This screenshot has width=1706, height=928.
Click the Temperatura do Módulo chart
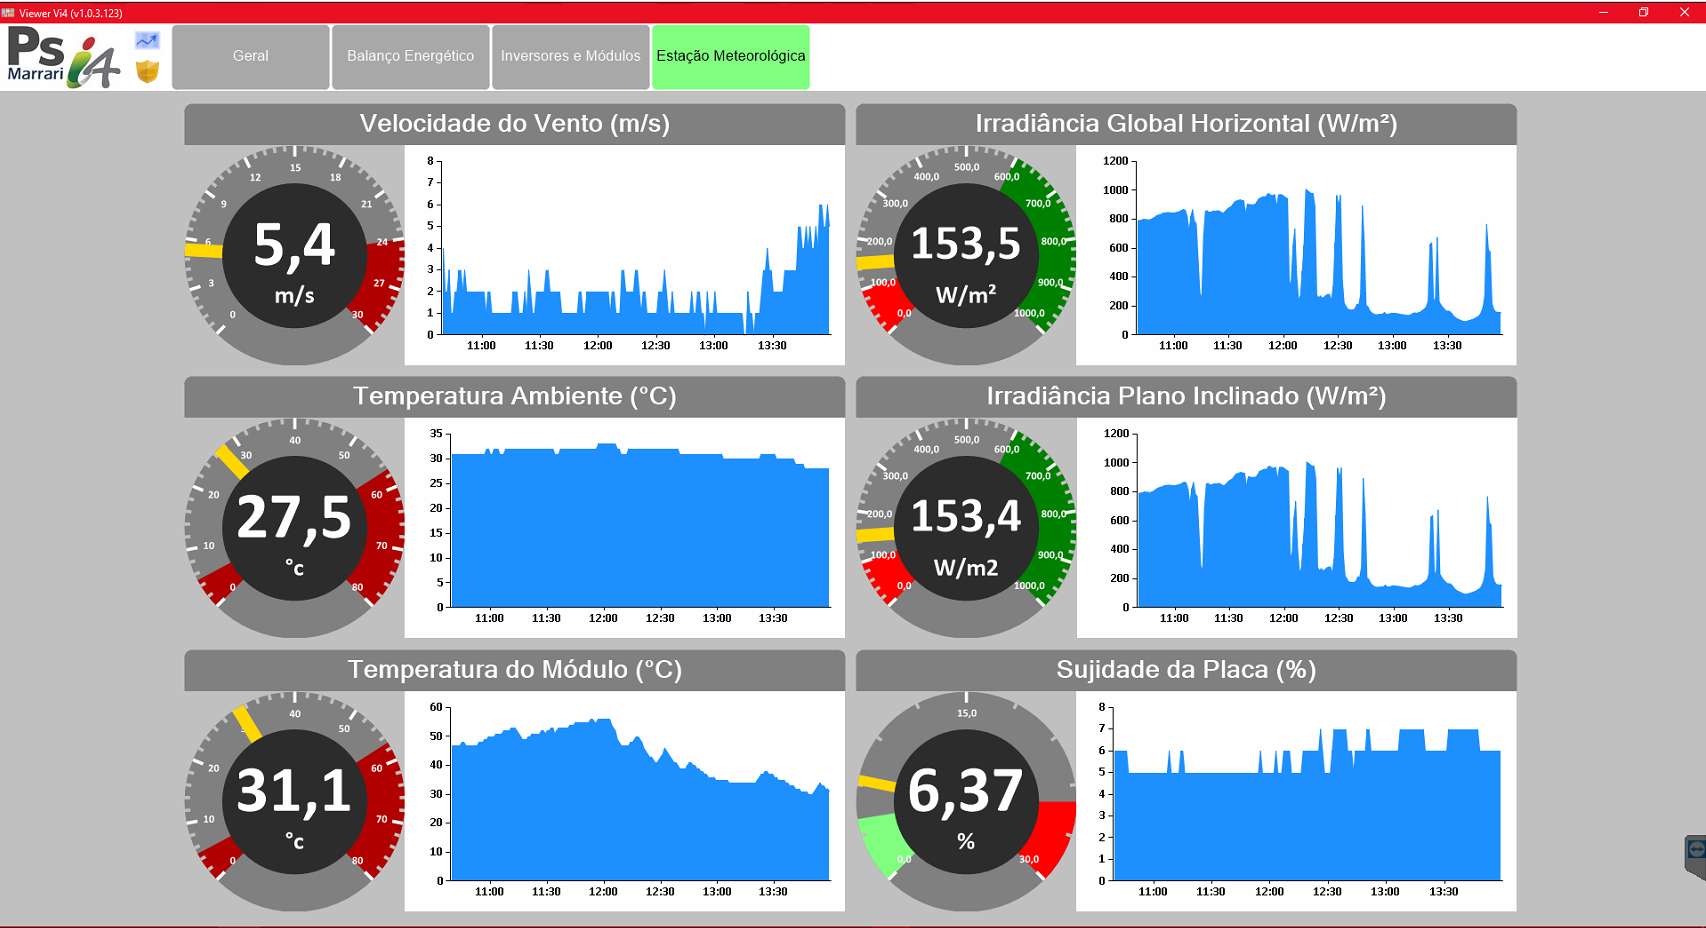(625, 801)
